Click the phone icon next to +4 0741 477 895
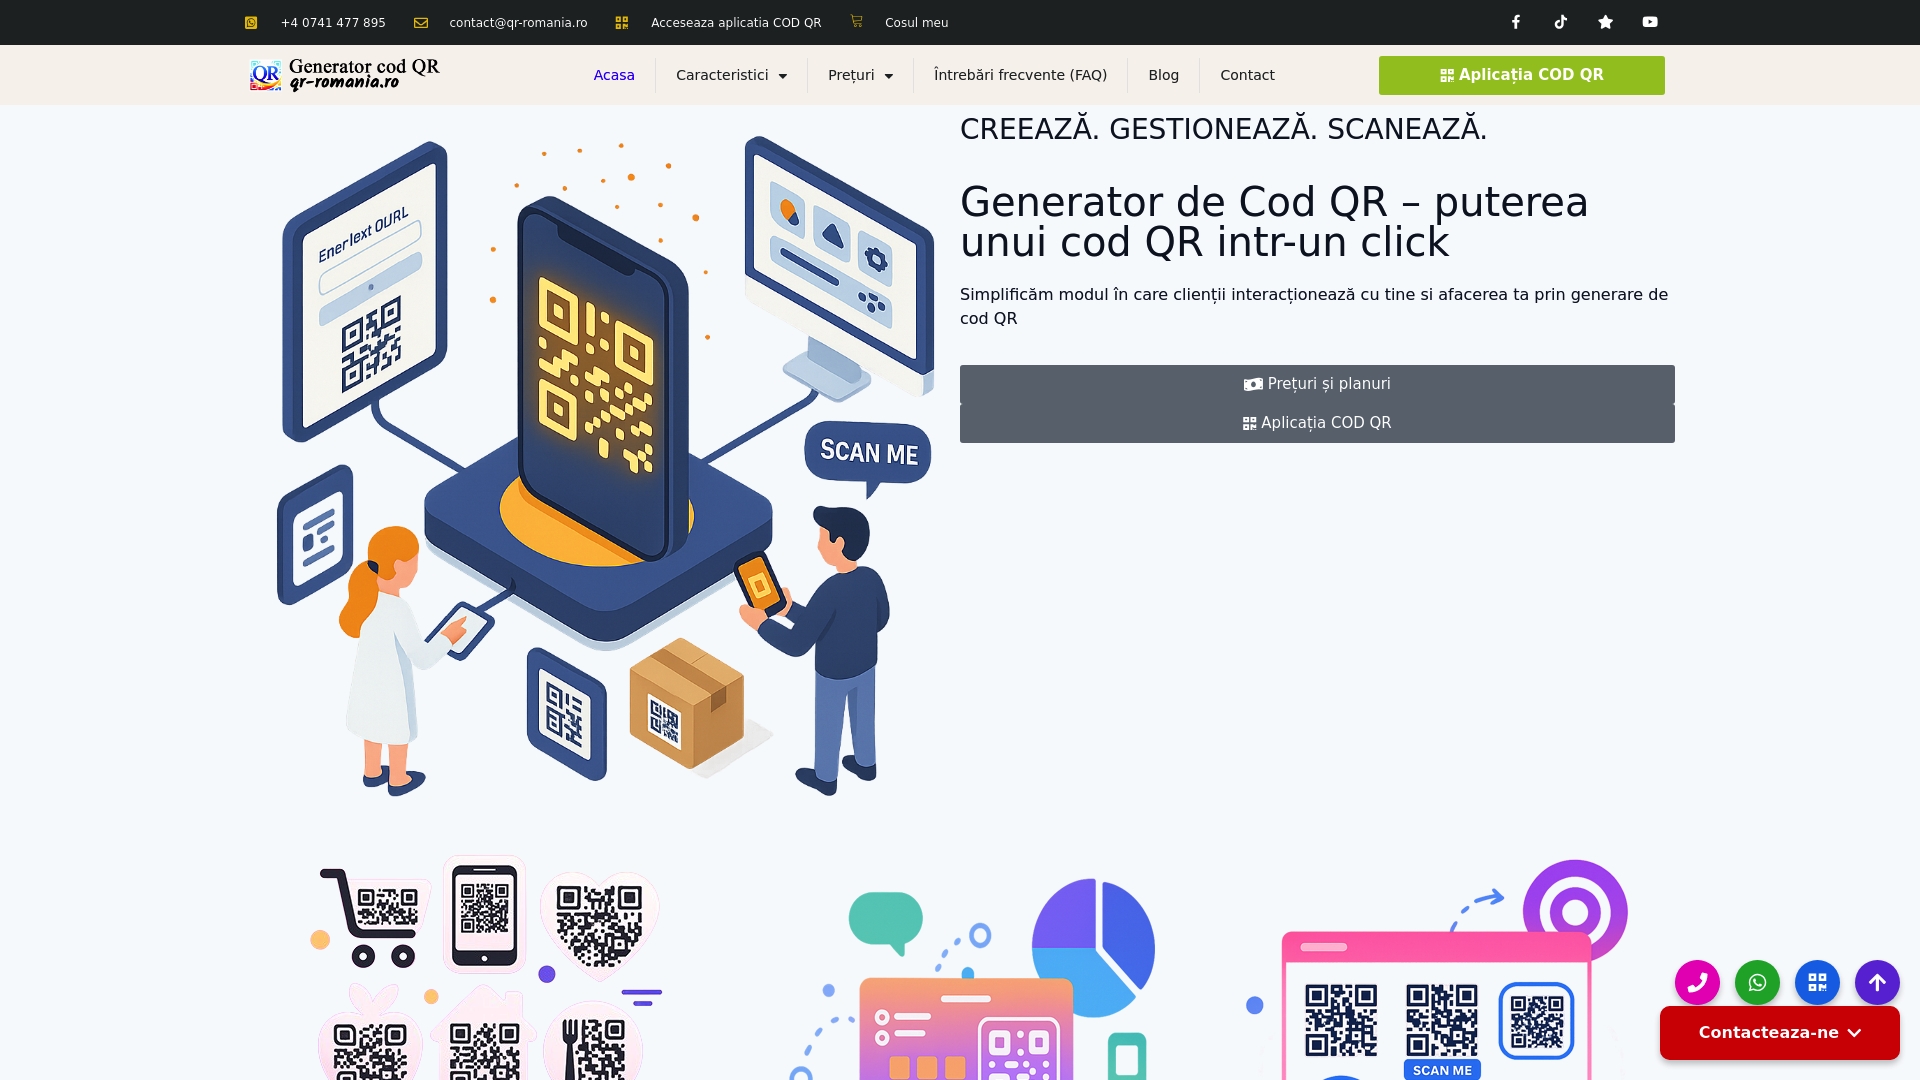Screen dimensions: 1920x1080 coord(250,21)
